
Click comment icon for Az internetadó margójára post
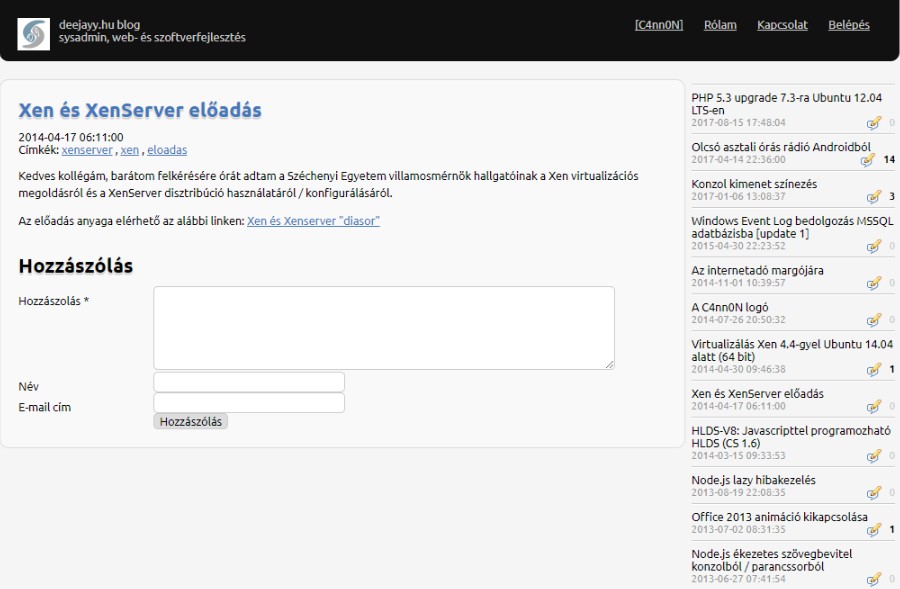[x=874, y=283]
